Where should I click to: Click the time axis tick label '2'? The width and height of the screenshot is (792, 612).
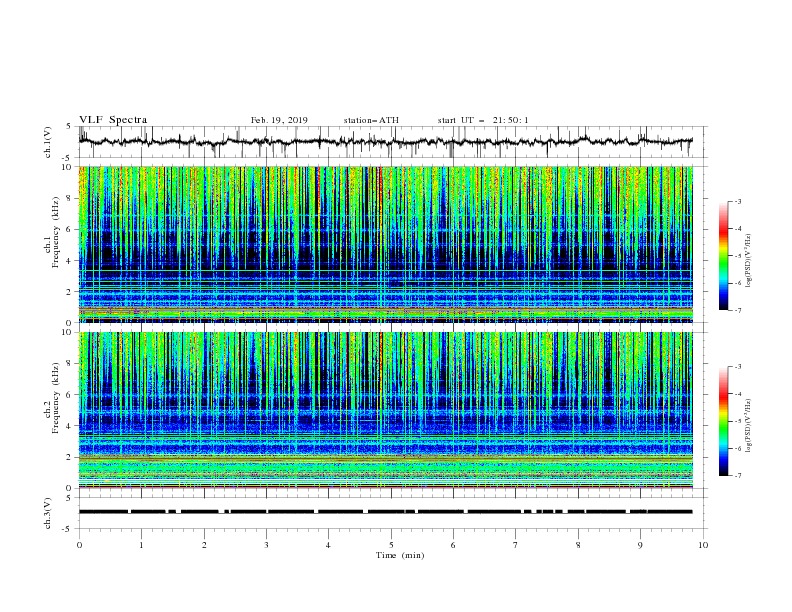pyautogui.click(x=204, y=545)
